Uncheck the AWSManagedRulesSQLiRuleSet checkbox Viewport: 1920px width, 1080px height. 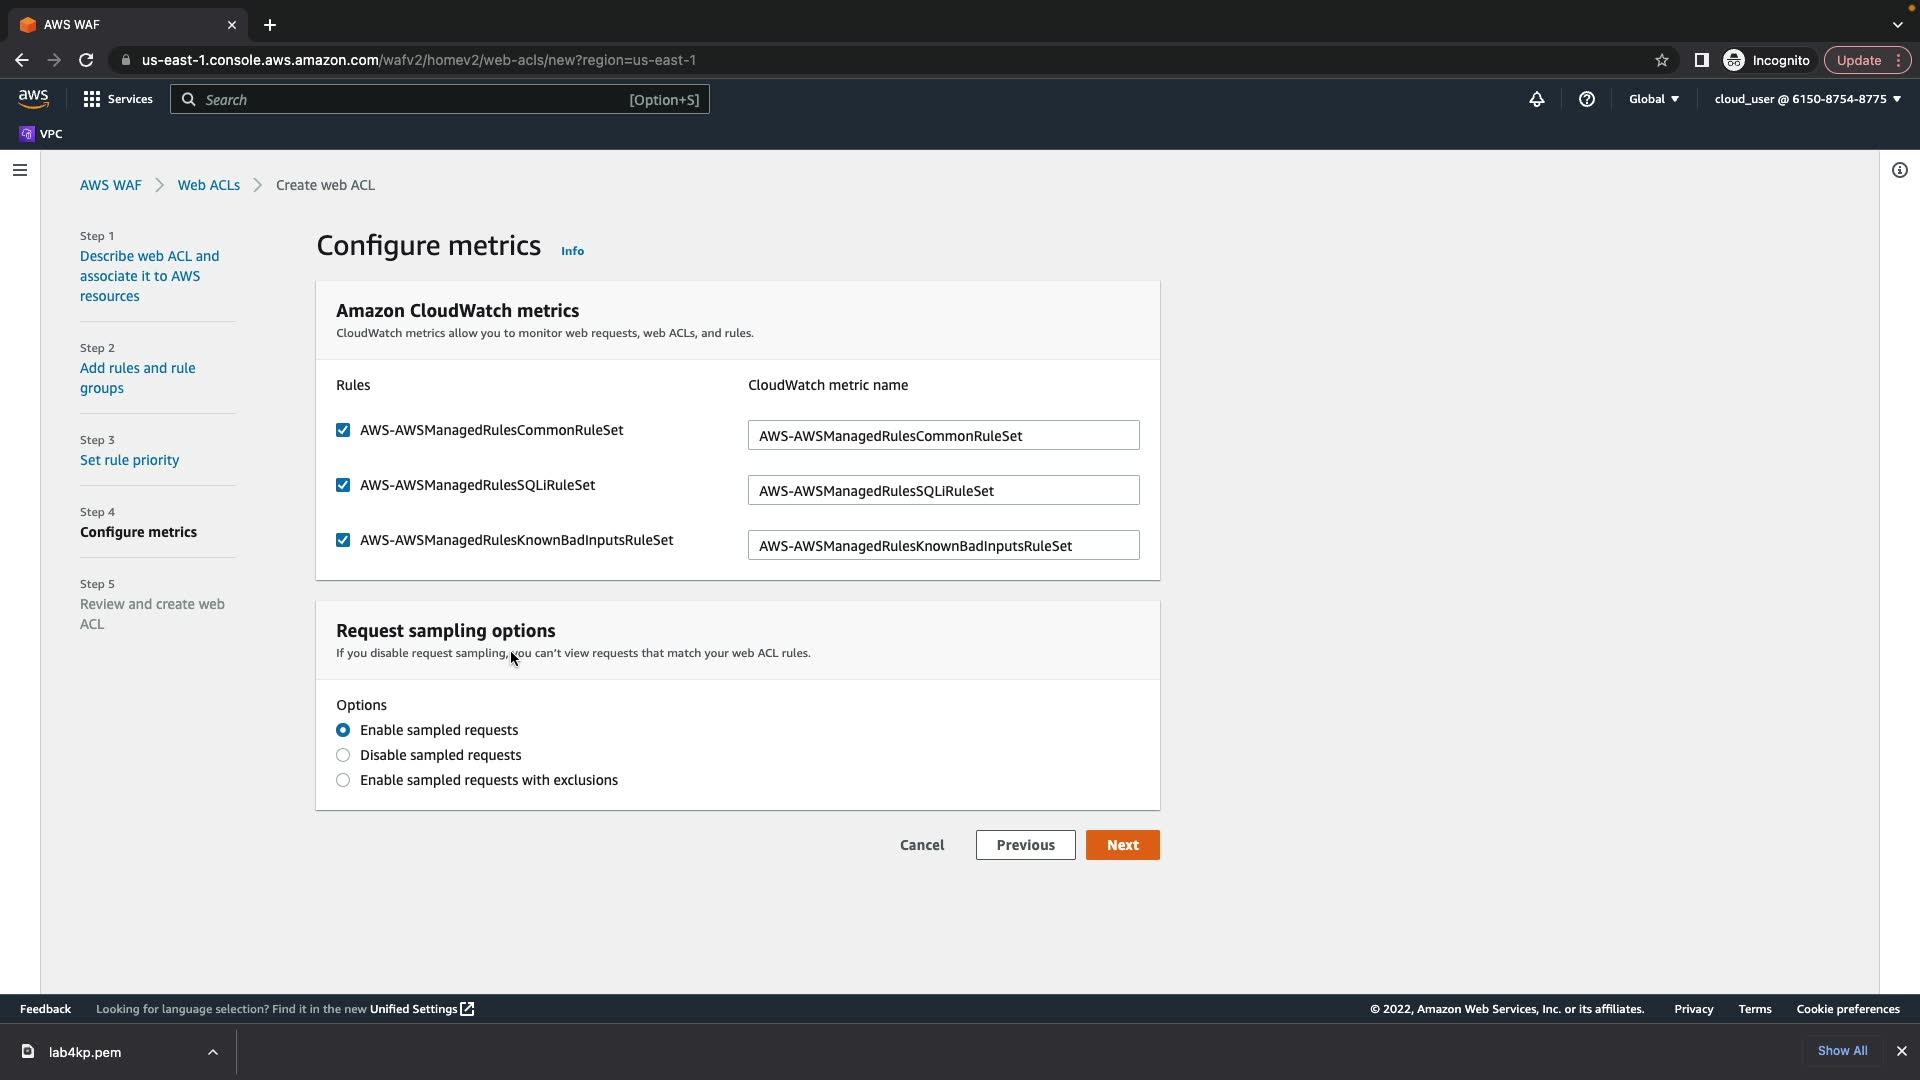[x=343, y=485]
